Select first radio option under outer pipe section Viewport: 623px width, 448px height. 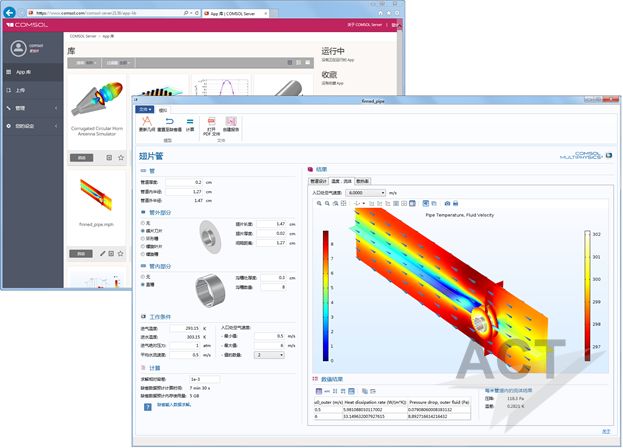click(143, 223)
